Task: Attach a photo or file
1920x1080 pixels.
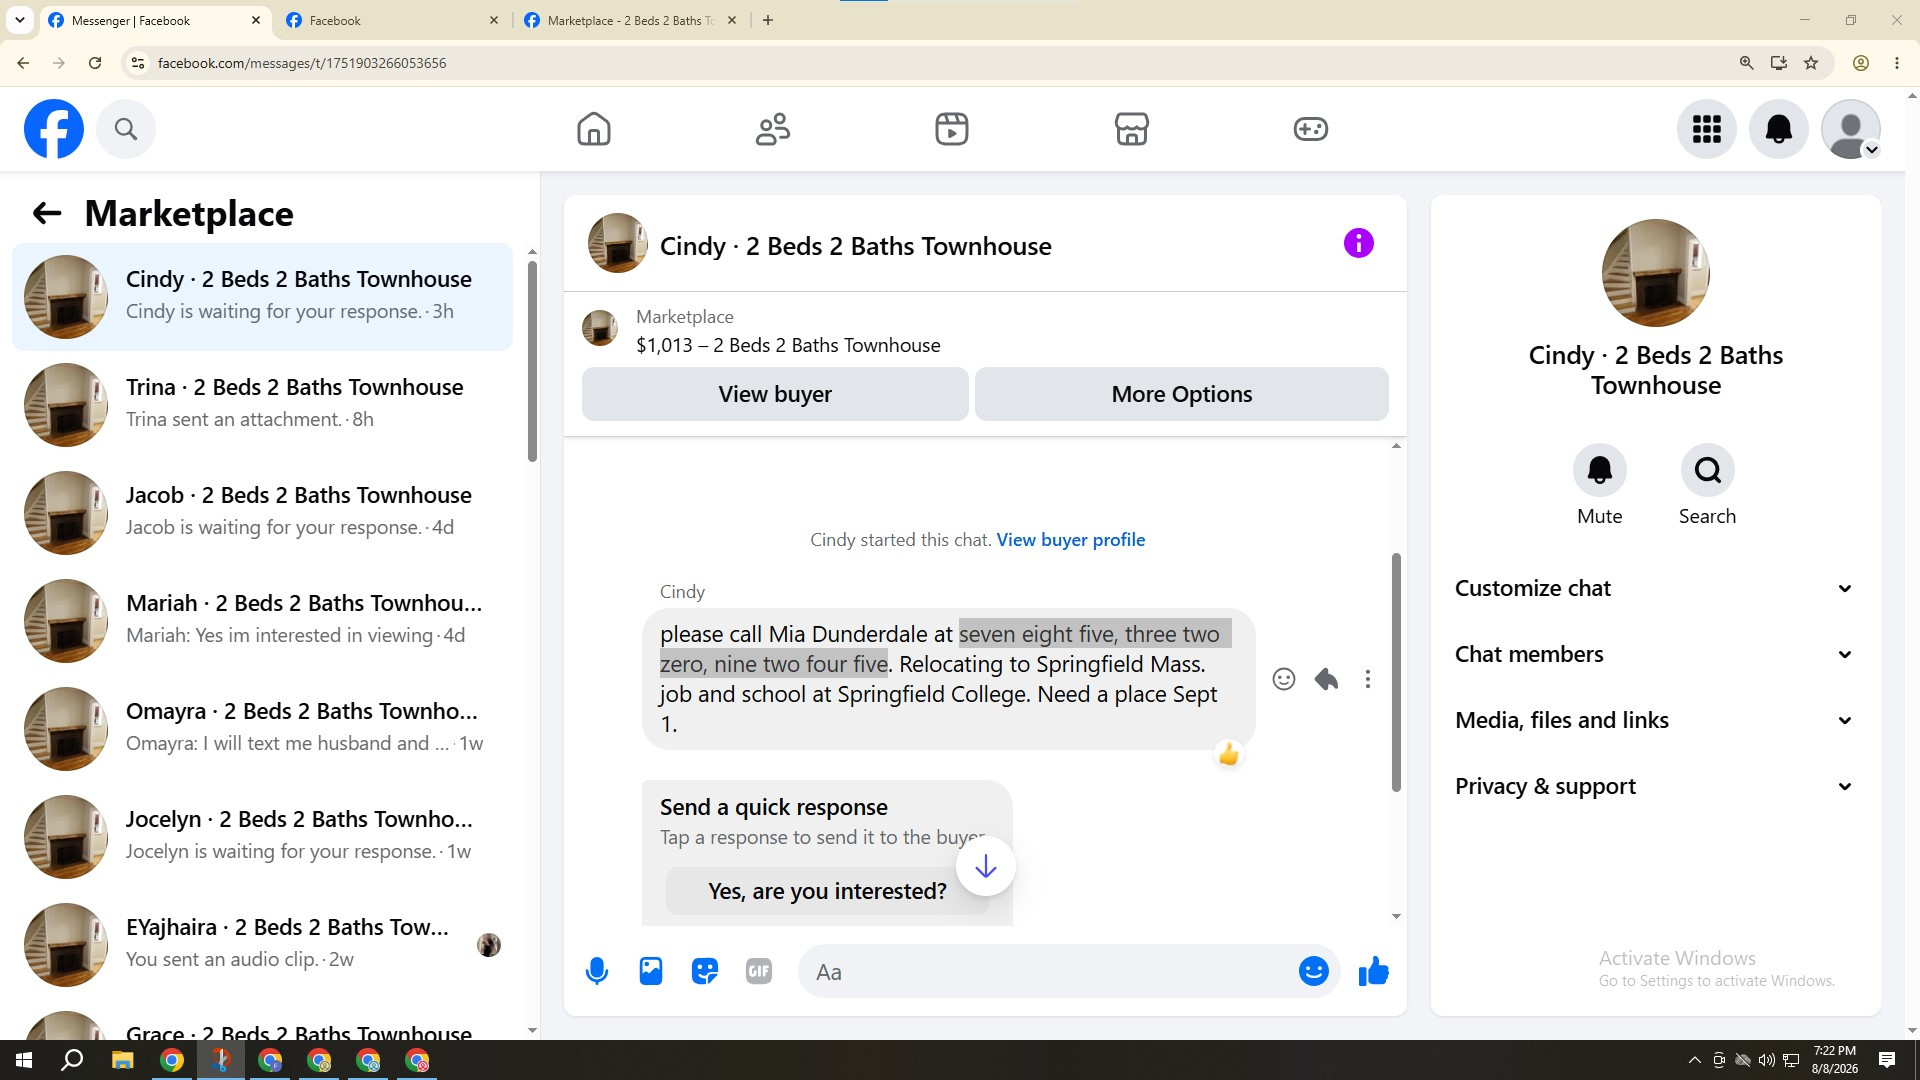Action: [x=651, y=971]
